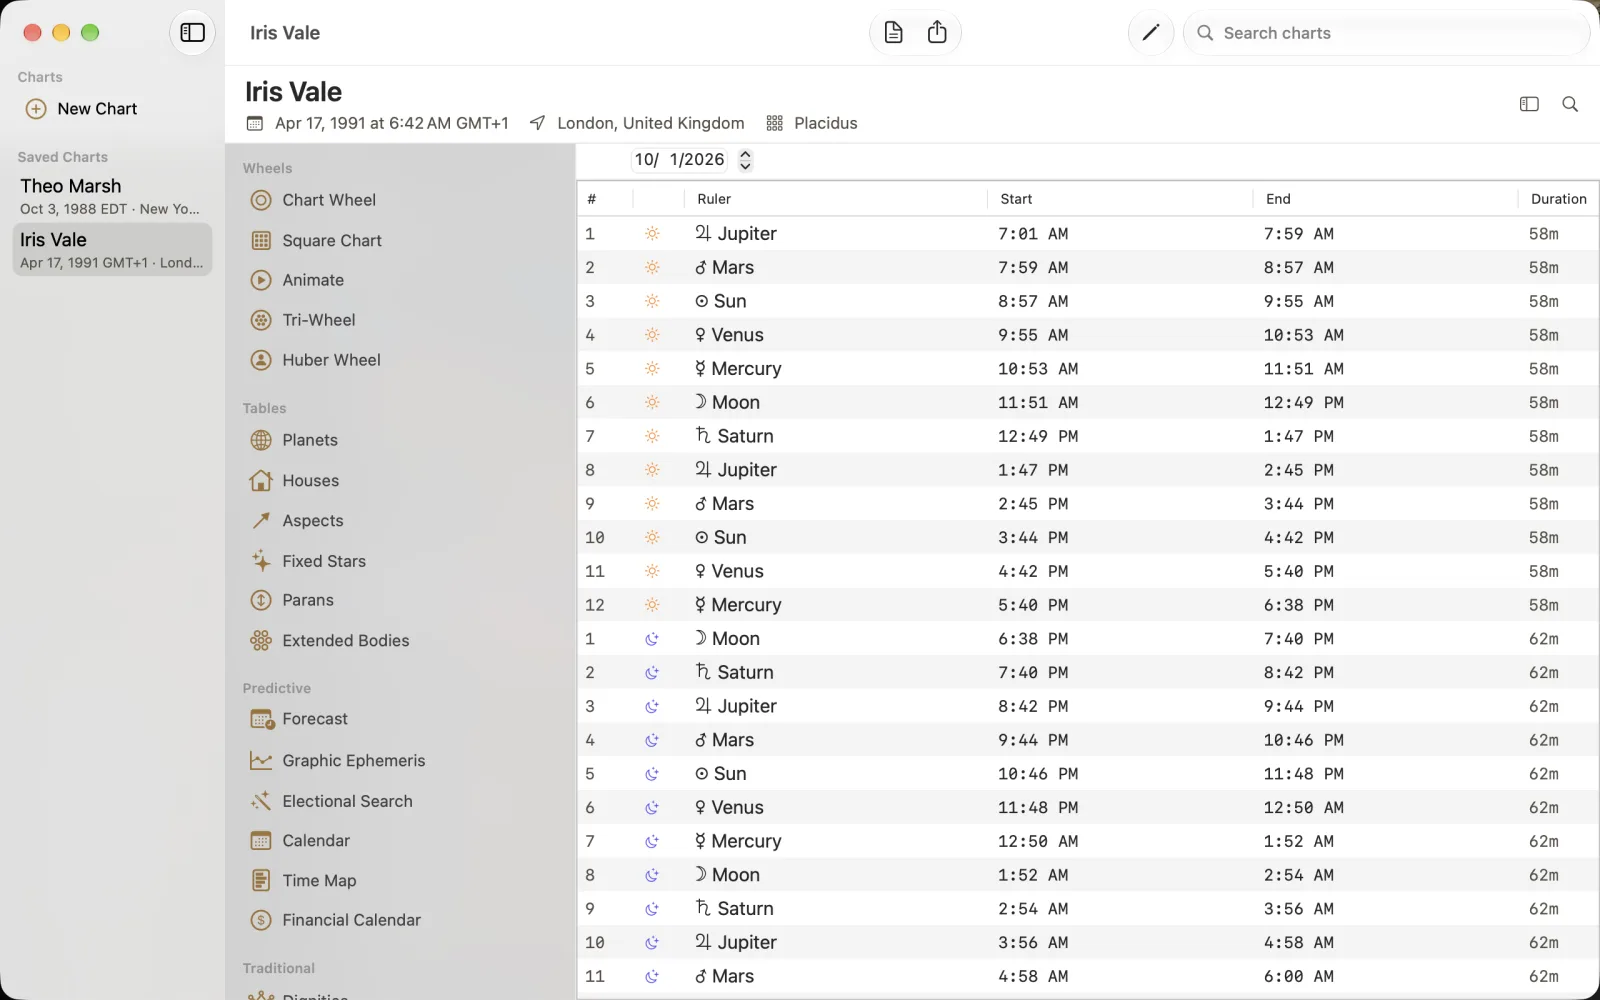
Task: Click the planetary hours date field
Action: click(x=682, y=160)
